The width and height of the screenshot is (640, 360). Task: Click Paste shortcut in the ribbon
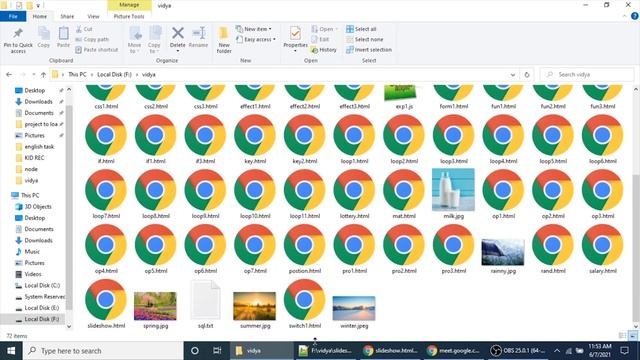point(97,49)
